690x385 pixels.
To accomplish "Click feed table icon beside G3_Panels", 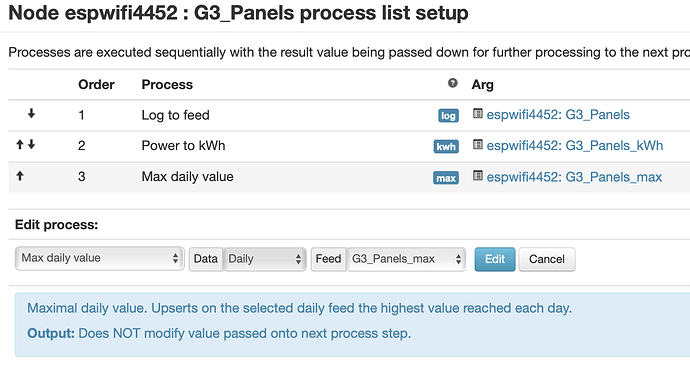I will (477, 114).
